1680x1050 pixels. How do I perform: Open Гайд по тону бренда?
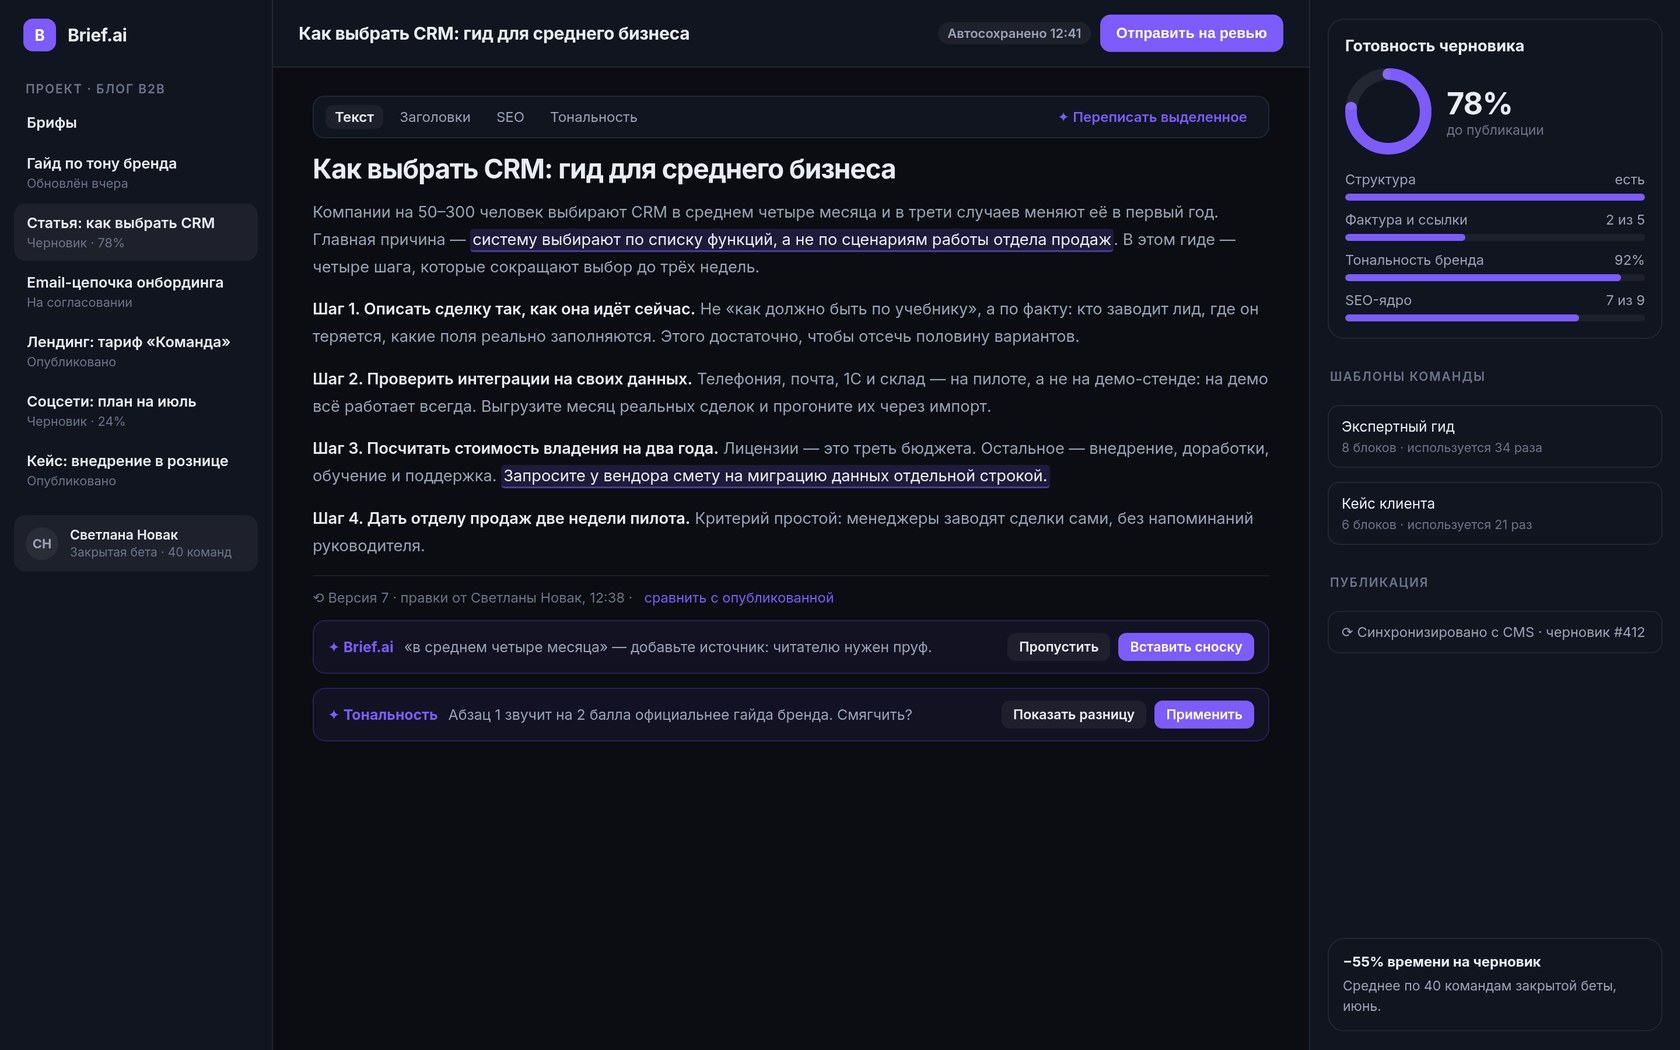tap(136, 172)
